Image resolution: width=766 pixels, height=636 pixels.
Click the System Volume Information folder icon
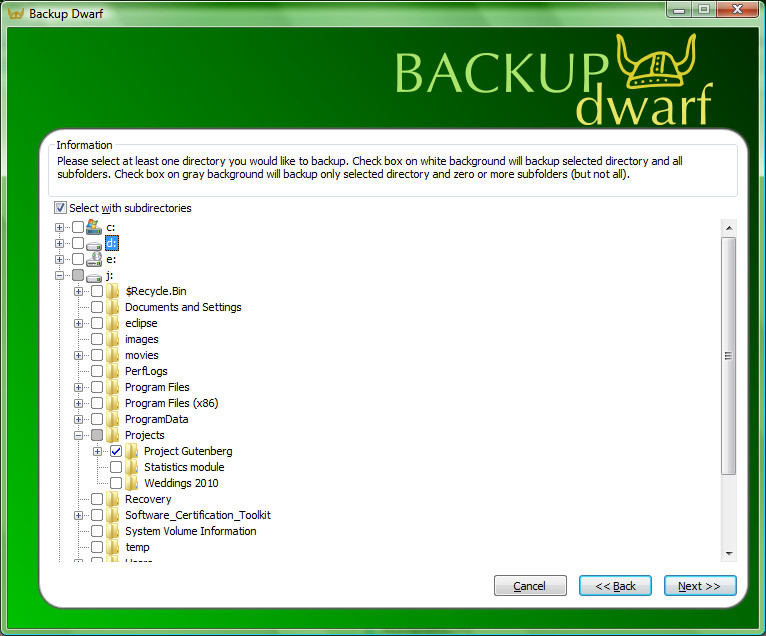click(113, 531)
